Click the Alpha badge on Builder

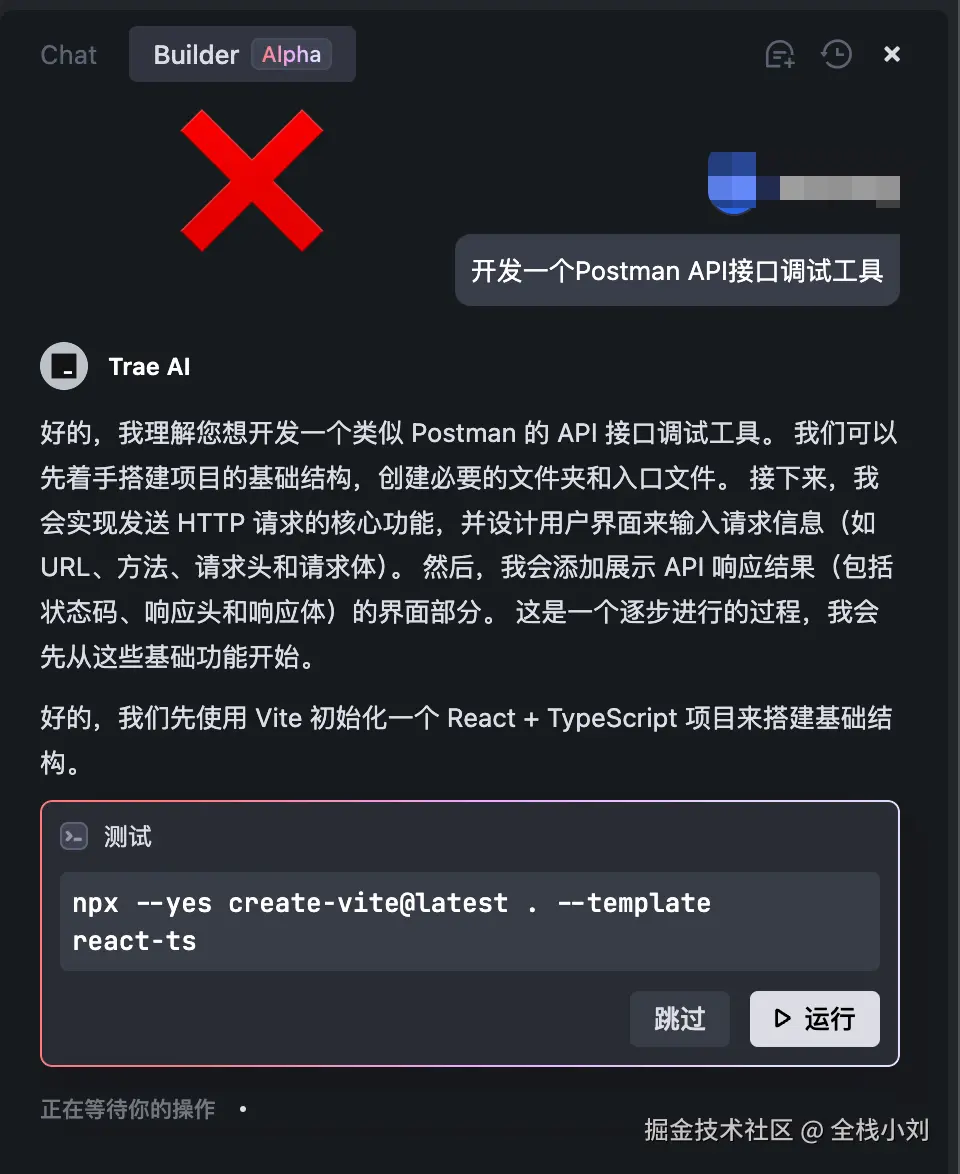(x=291, y=54)
